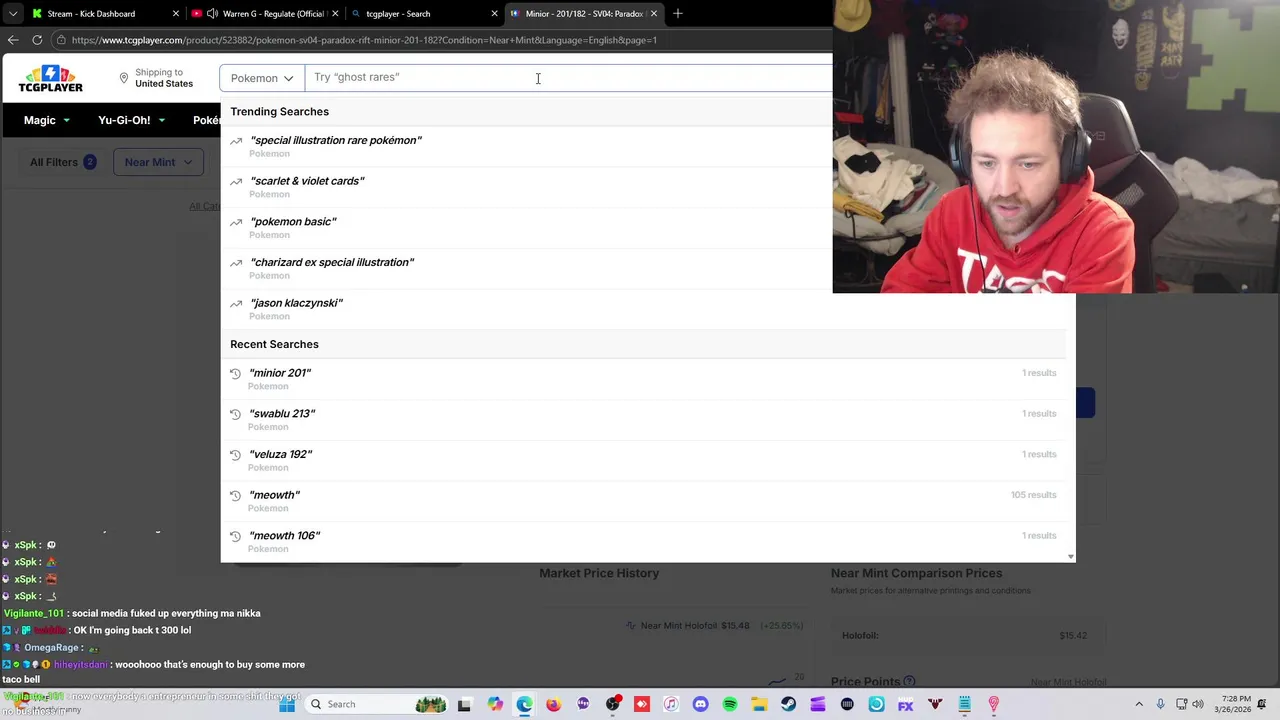The height and width of the screenshot is (720, 1280).
Task: Click history icon beside 'minior 201'
Action: click(x=236, y=373)
